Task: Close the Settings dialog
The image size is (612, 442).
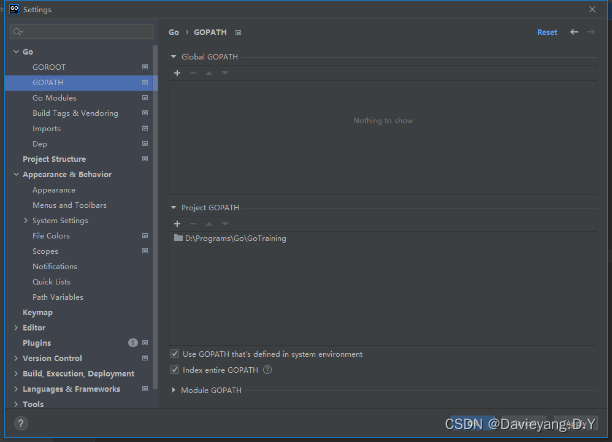Action: (x=592, y=9)
